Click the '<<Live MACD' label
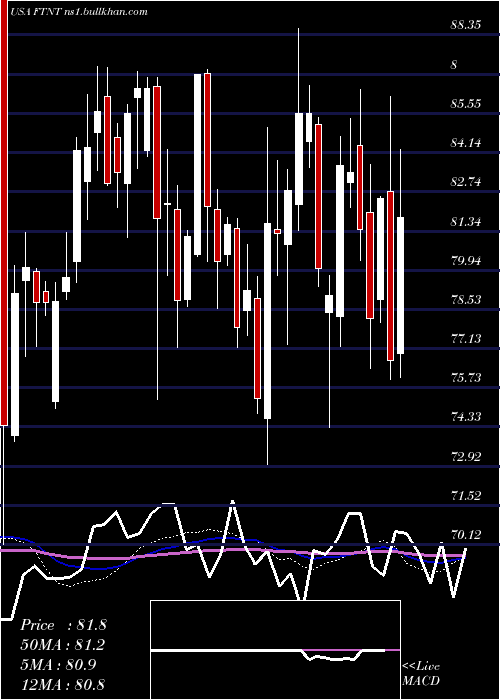Screen dimensions: 500x700 (421, 673)
